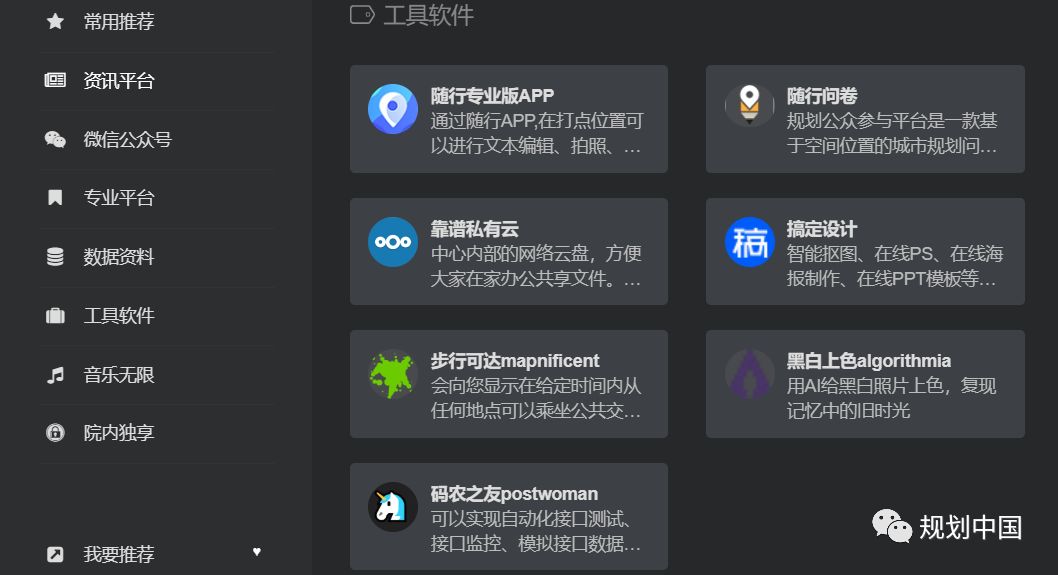Image resolution: width=1058 pixels, height=575 pixels.
Task: Click the blue location pin icon of 随行专业版APP
Action: [393, 109]
